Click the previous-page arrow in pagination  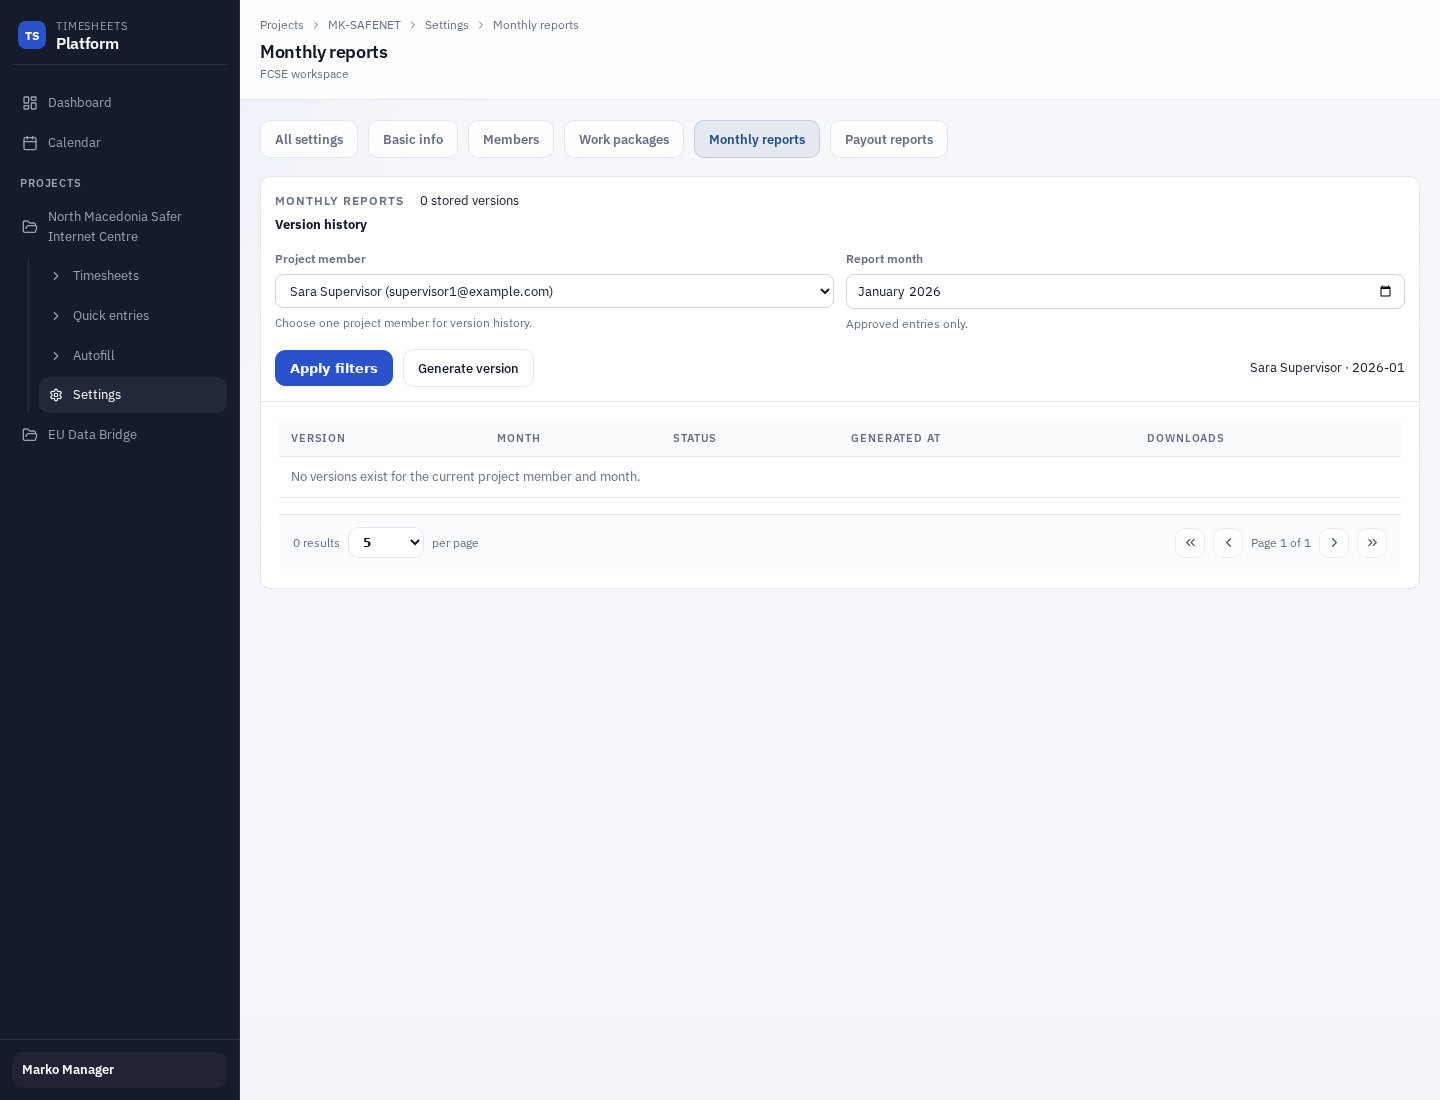1228,543
